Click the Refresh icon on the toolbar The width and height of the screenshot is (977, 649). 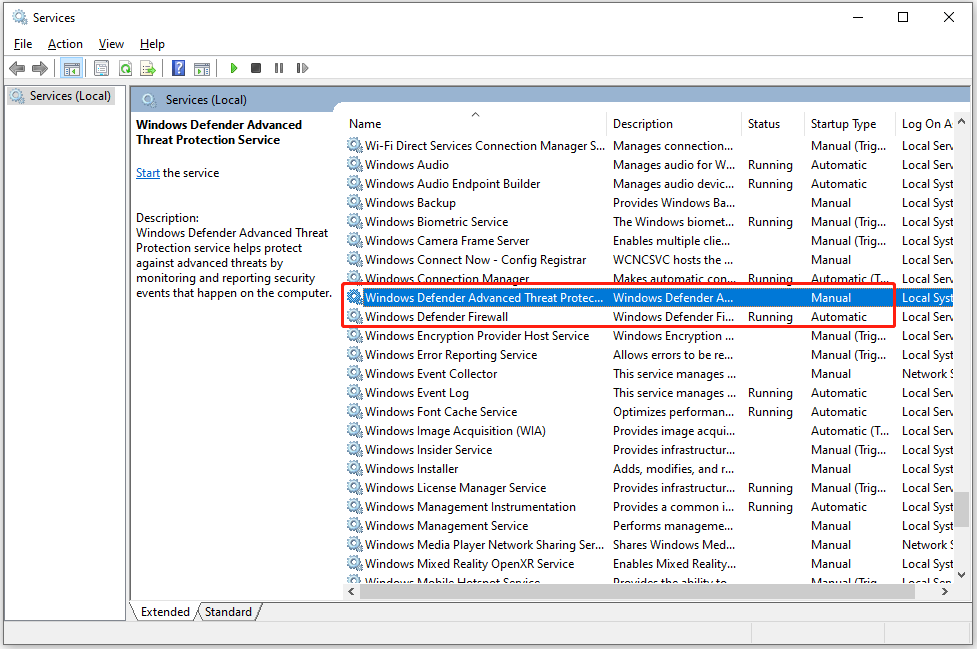[125, 67]
